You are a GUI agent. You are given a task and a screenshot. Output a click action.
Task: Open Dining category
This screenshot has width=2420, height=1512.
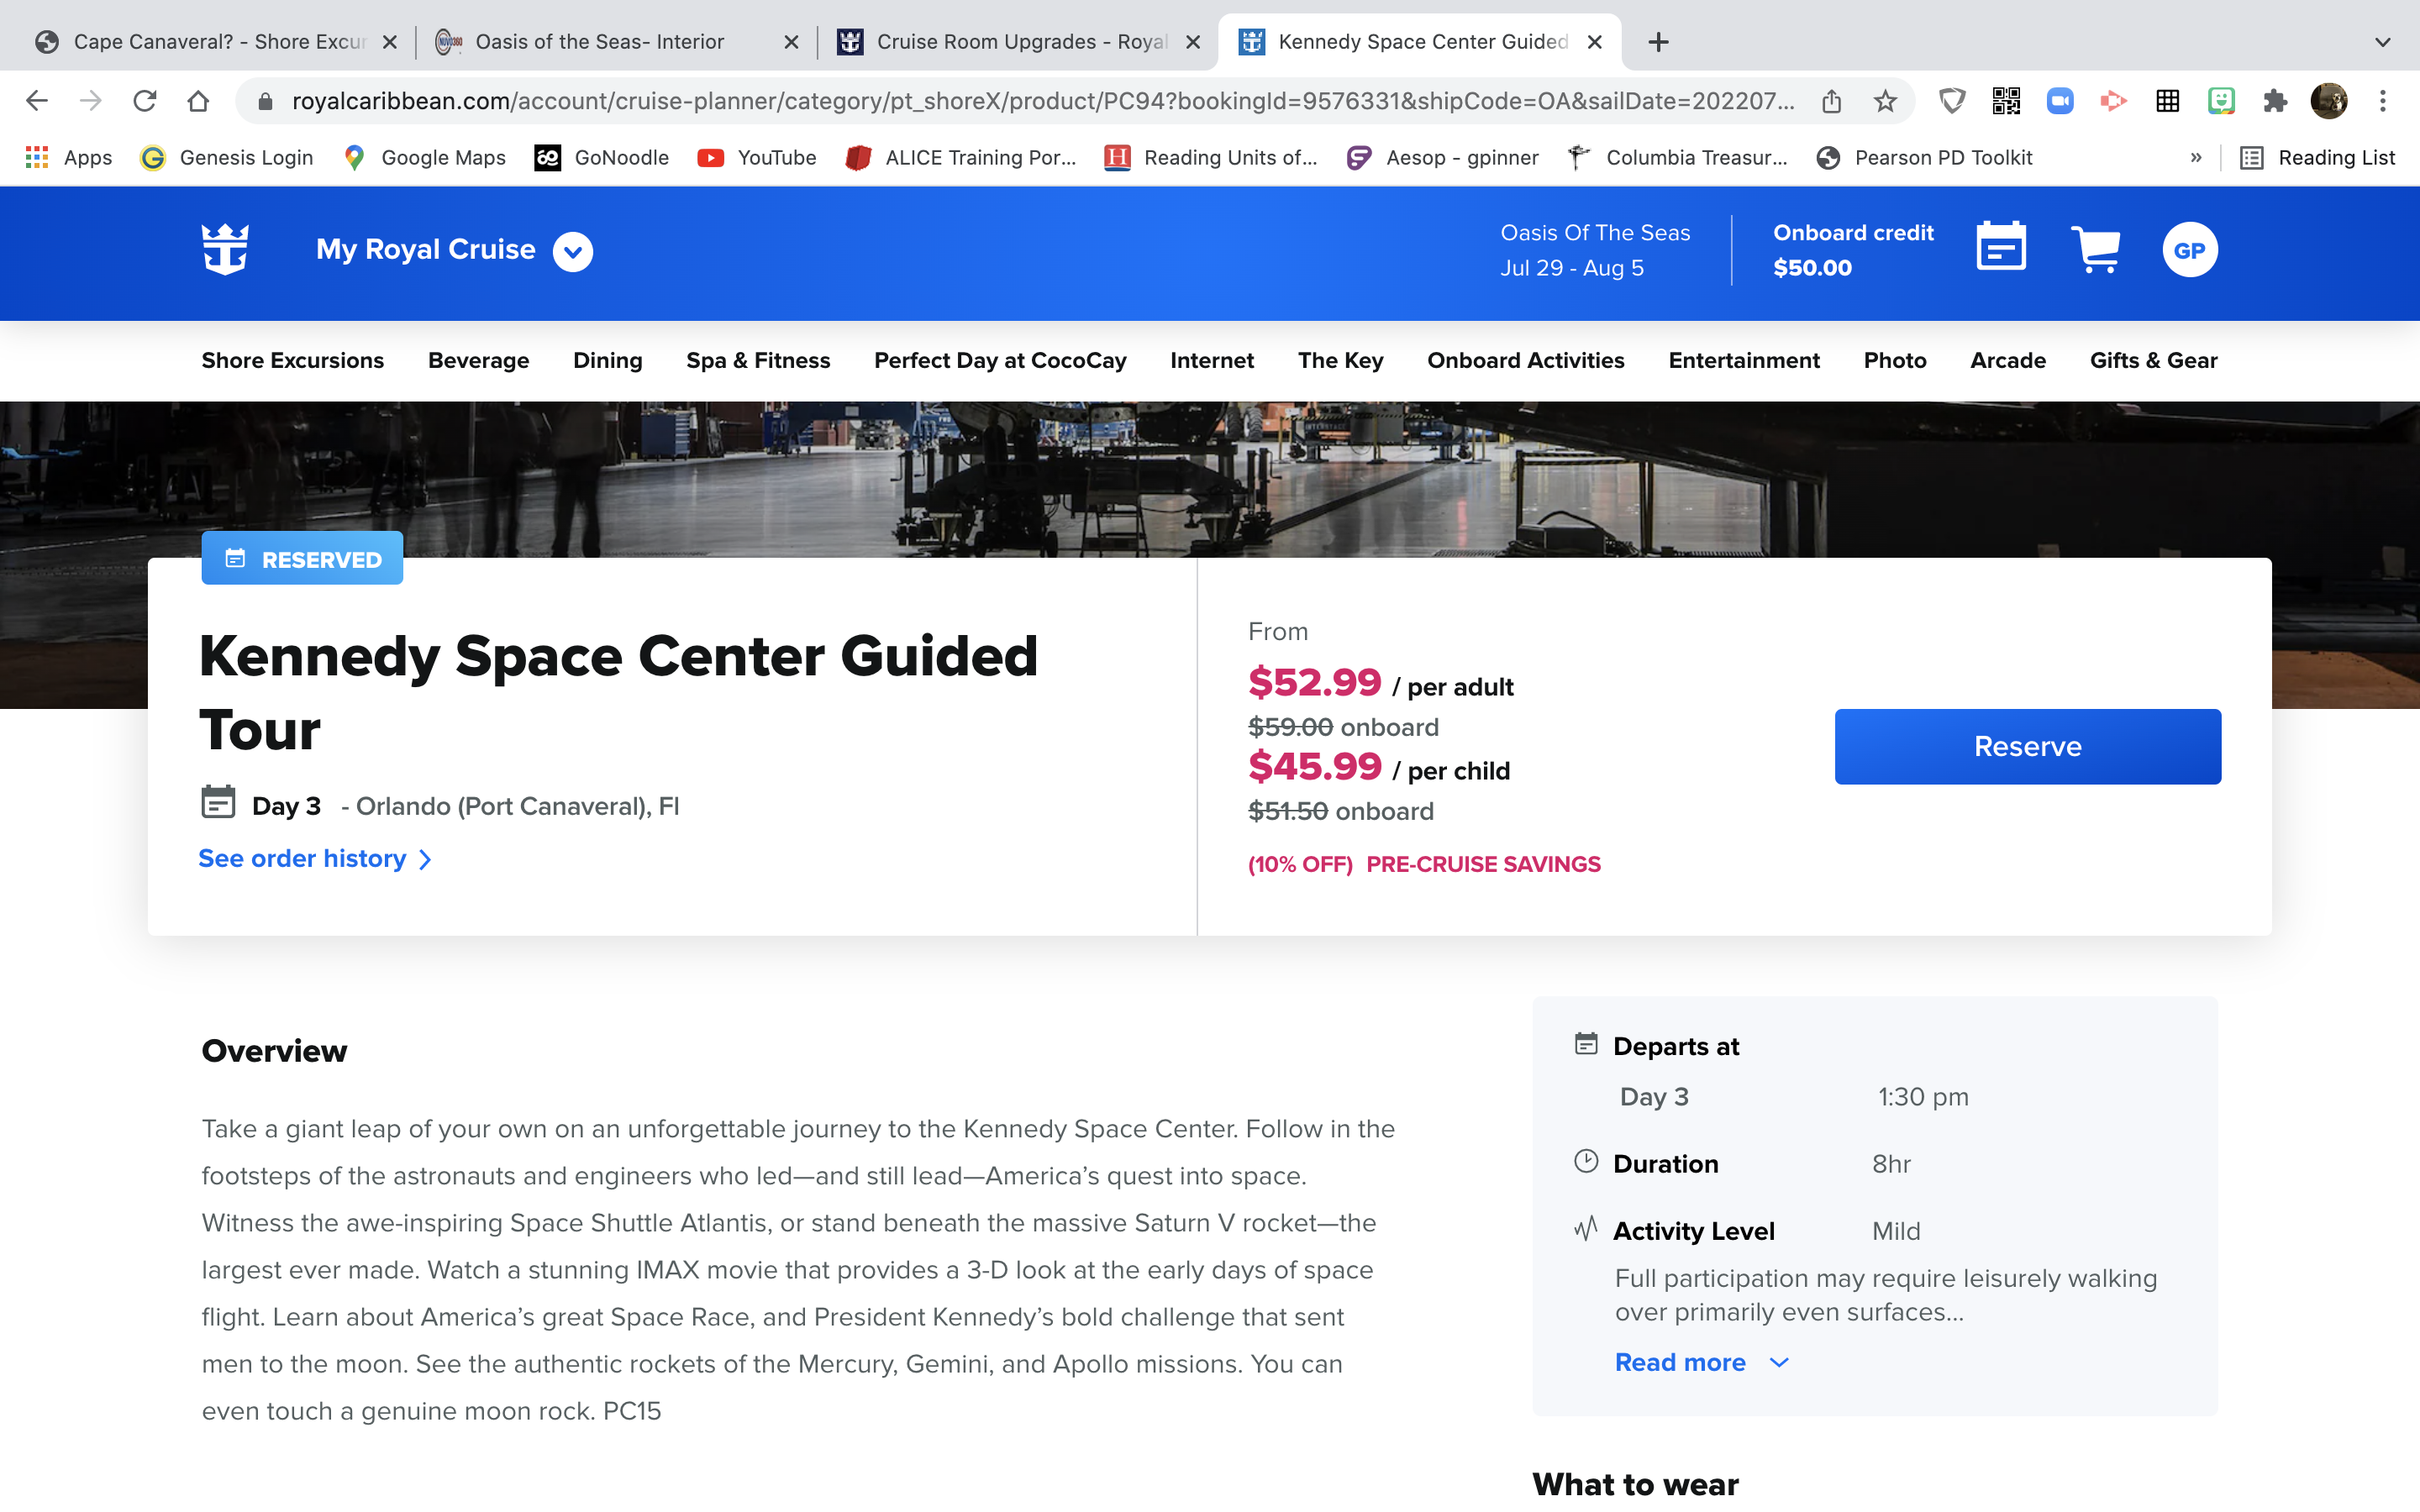coord(608,360)
